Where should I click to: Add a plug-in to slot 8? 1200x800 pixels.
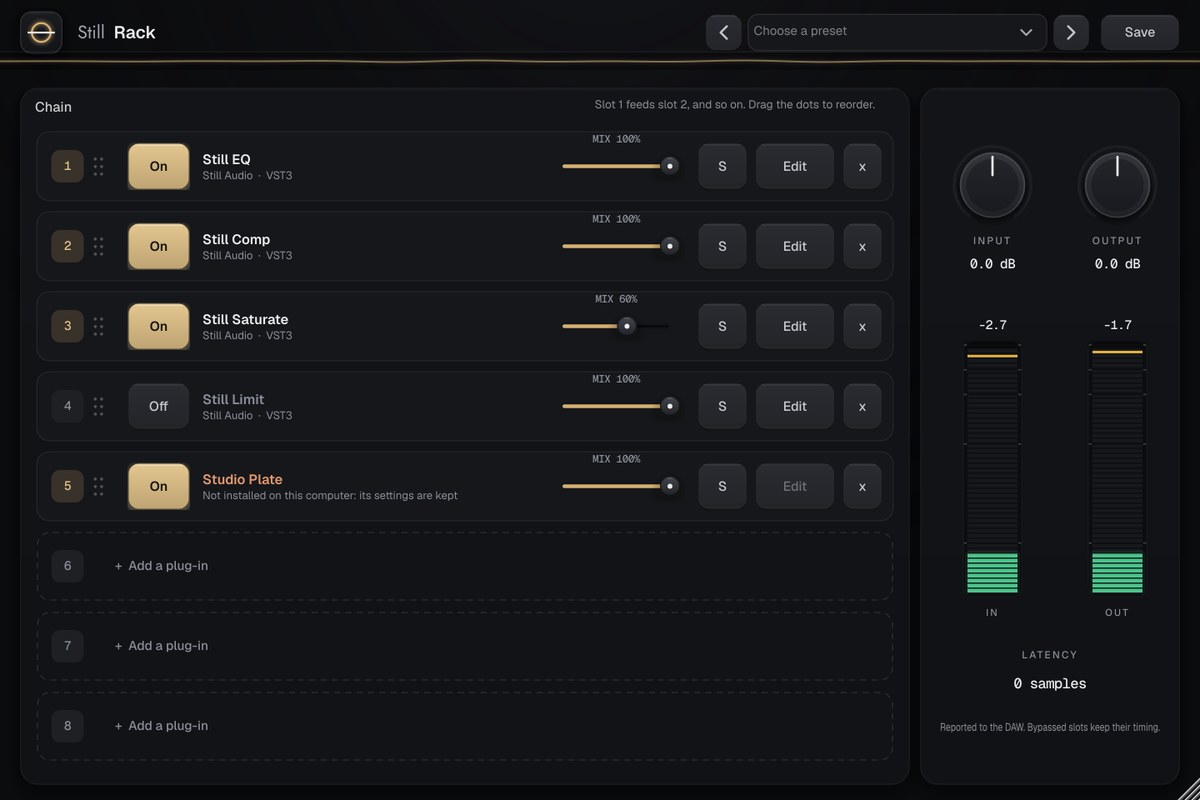pyautogui.click(x=465, y=726)
